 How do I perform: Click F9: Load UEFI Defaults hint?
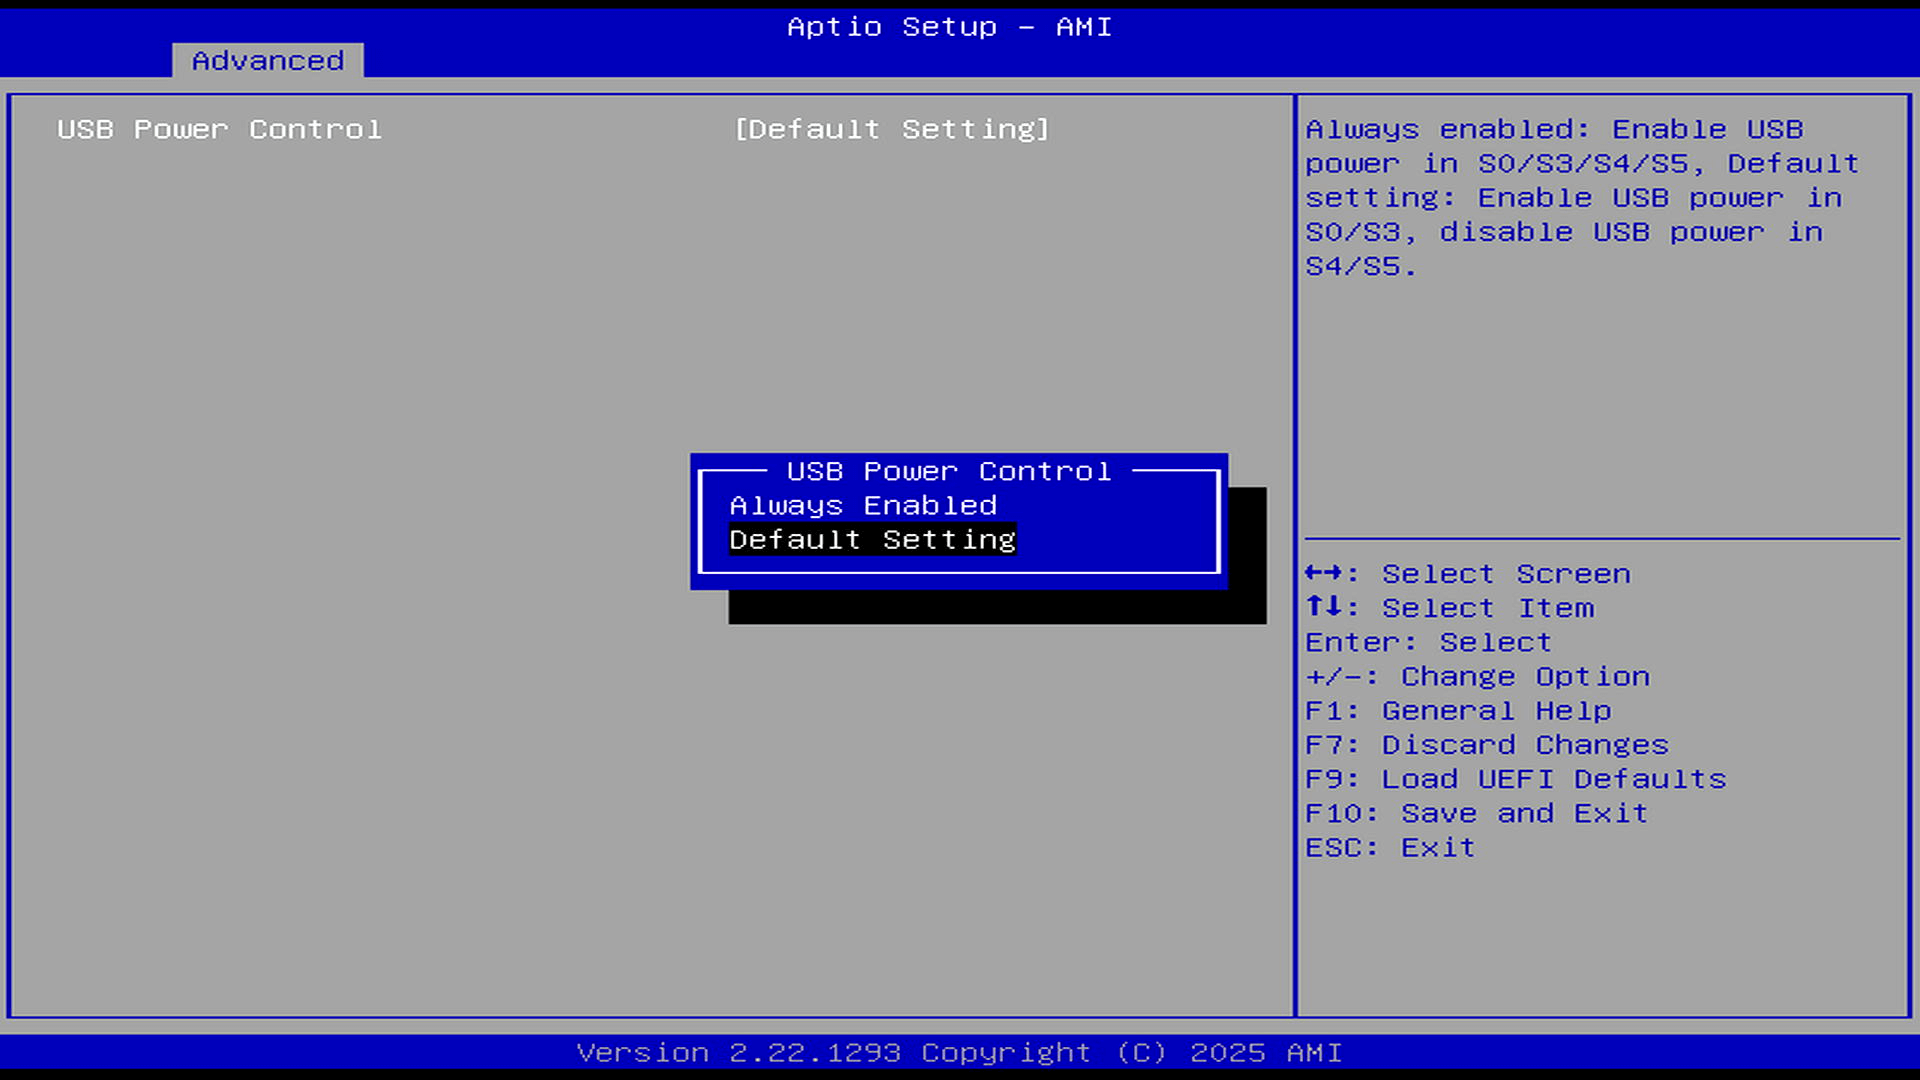pos(1515,779)
